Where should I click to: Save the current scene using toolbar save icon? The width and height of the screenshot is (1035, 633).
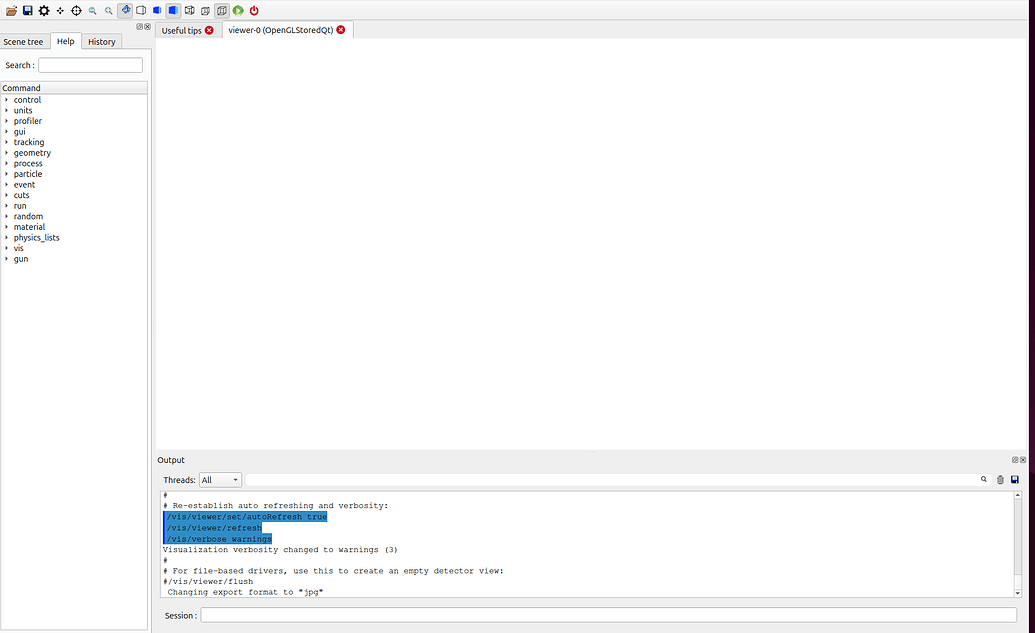(27, 9)
